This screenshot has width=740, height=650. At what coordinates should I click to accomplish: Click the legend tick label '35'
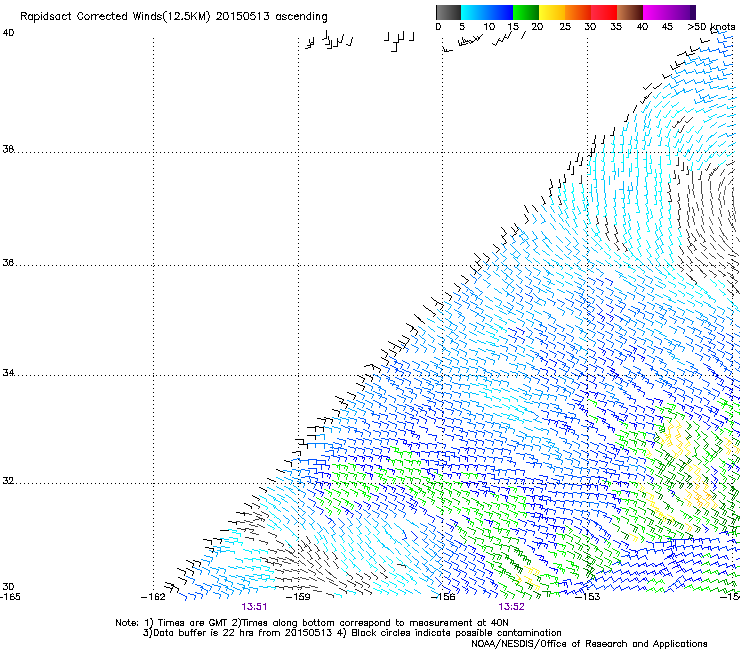pos(616,27)
